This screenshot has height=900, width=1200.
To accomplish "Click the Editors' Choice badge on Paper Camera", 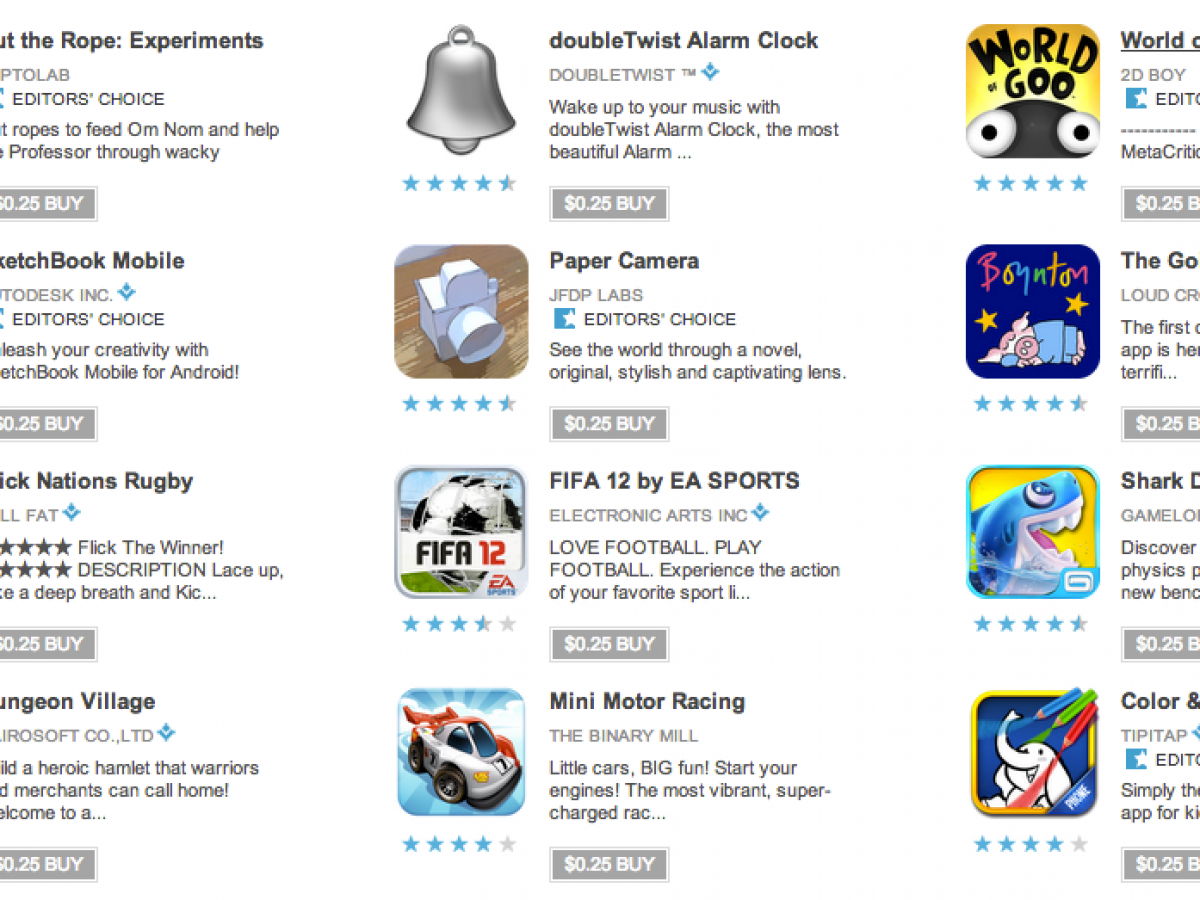I will (x=645, y=319).
